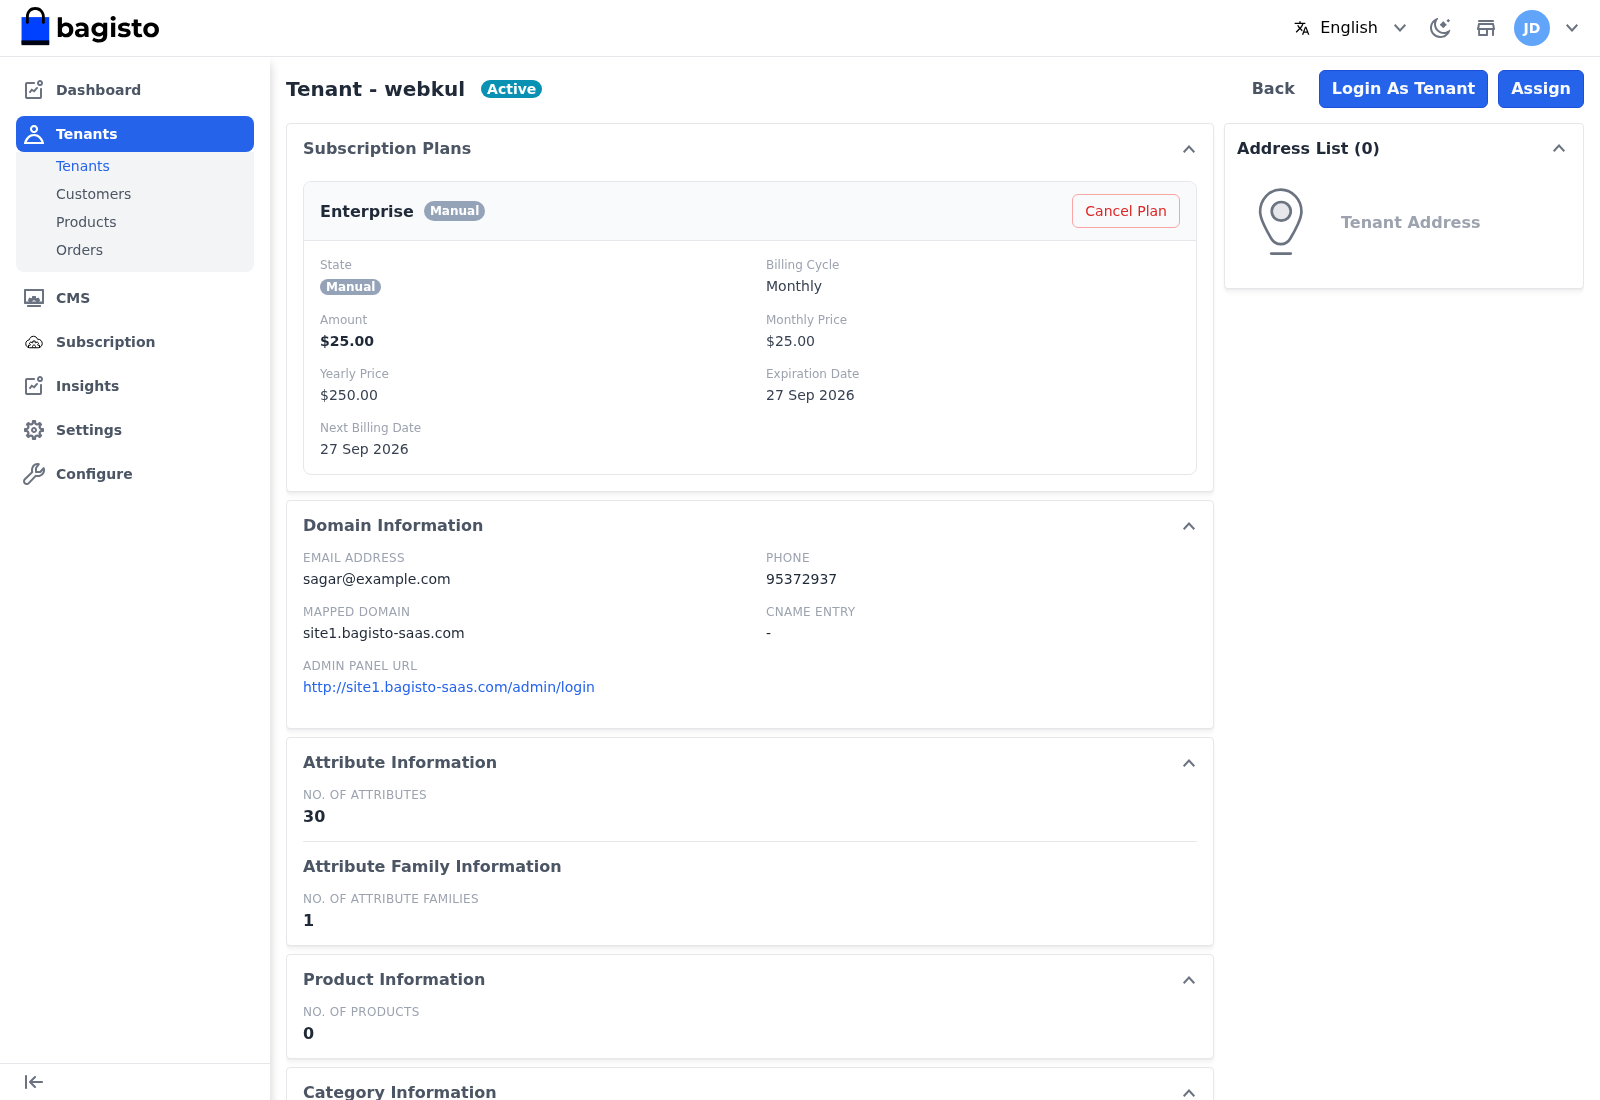Screen dimensions: 1600x1100
Task: Open the Settings menu item
Action: tap(135, 430)
